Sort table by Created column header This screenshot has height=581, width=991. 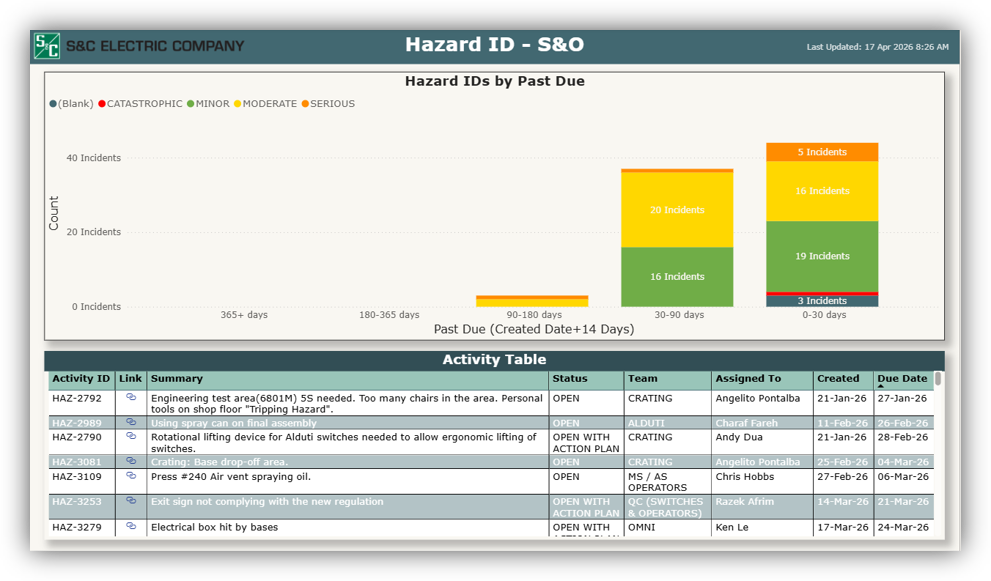point(842,379)
